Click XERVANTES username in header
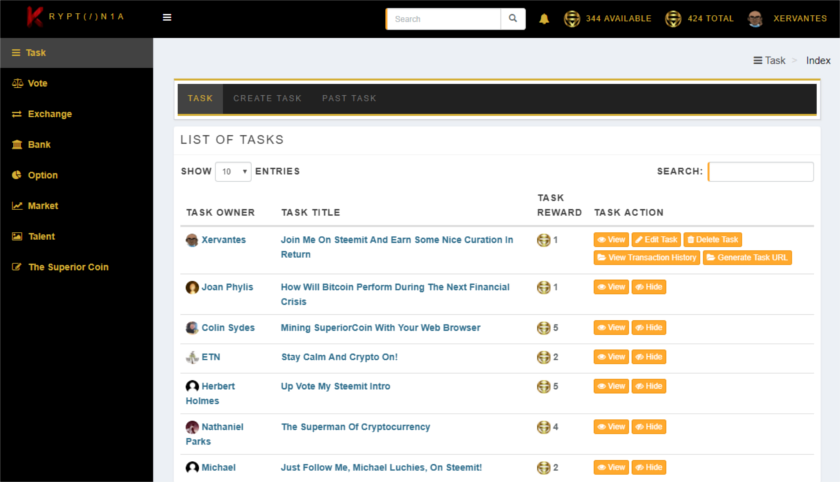The width and height of the screenshot is (840, 482). [800, 19]
